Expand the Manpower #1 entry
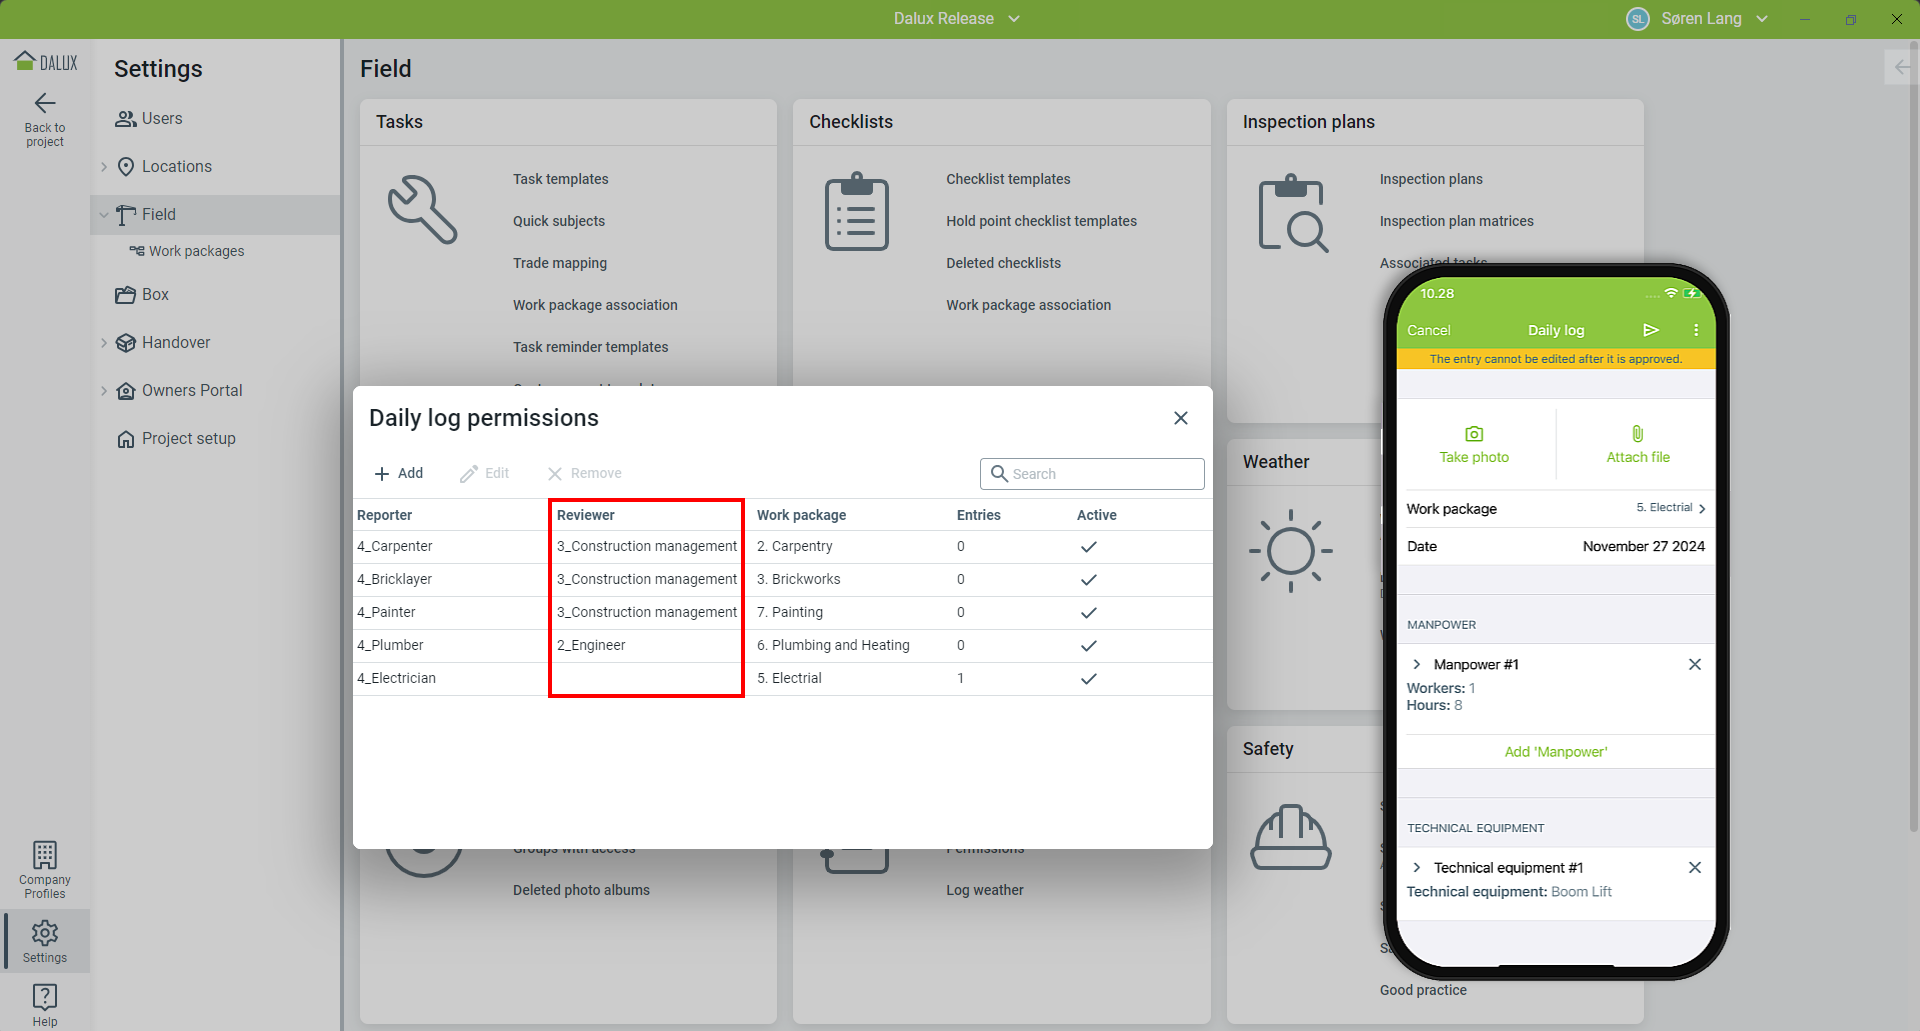1920x1031 pixels. (1417, 664)
